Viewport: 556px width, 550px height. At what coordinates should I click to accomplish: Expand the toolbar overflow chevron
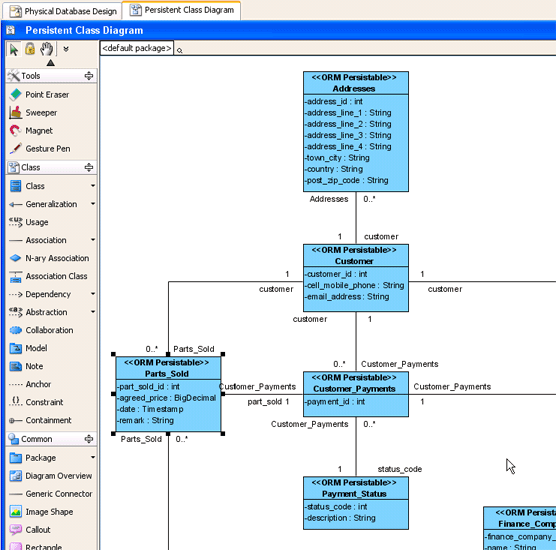pos(66,49)
